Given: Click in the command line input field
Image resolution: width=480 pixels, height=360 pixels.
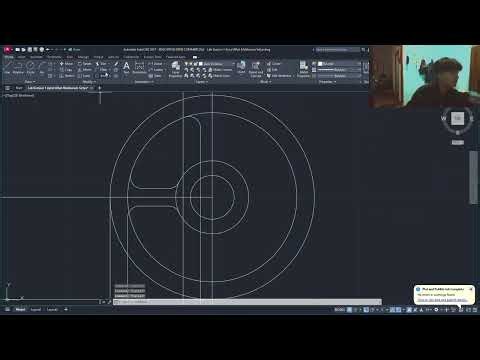Looking at the screenshot, I should pyautogui.click(x=247, y=302).
